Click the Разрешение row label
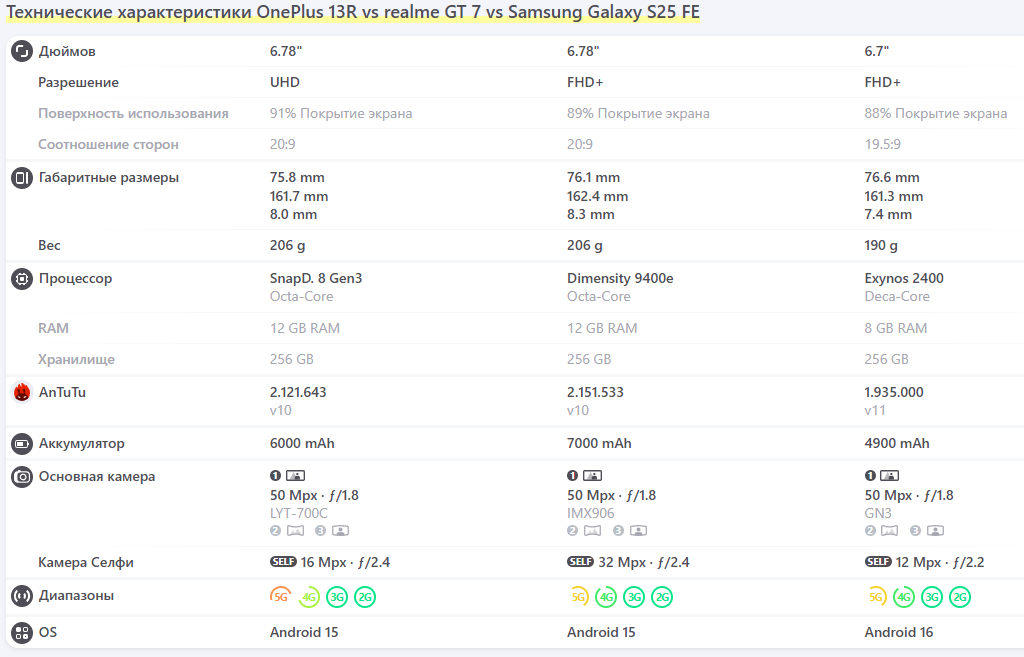 pyautogui.click(x=78, y=82)
